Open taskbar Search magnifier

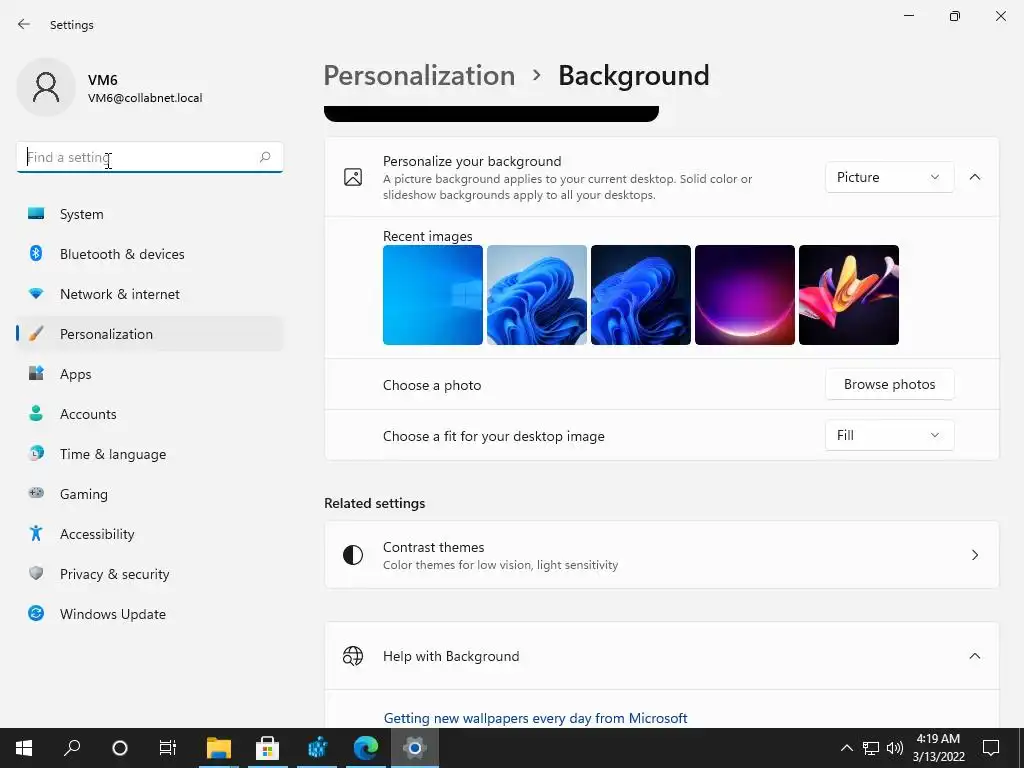(72, 748)
